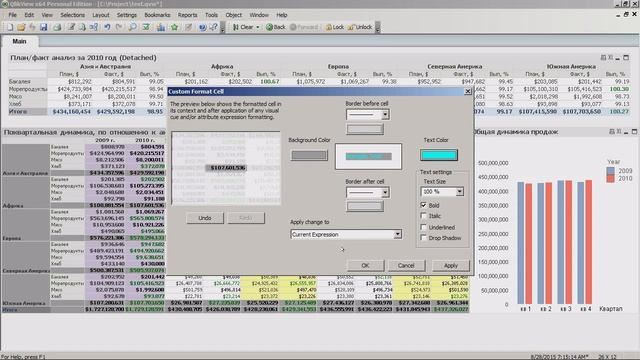
Task: Go Back using the green arrow toolbar button
Action: point(276,27)
